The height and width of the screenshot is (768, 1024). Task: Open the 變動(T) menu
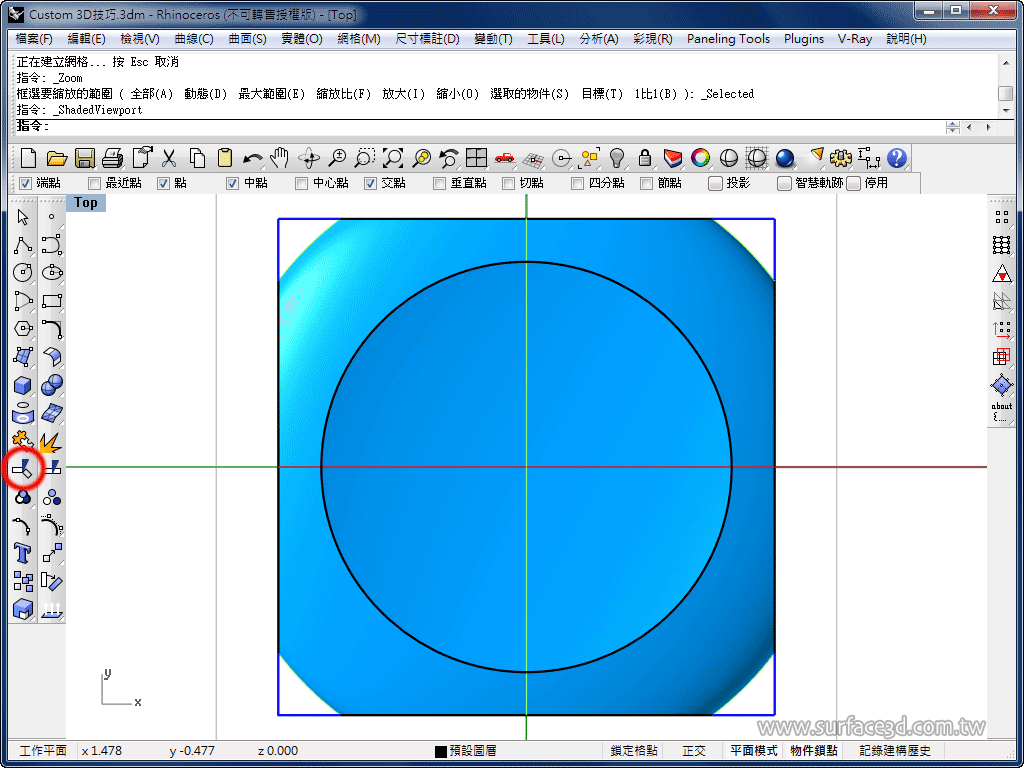[x=493, y=39]
